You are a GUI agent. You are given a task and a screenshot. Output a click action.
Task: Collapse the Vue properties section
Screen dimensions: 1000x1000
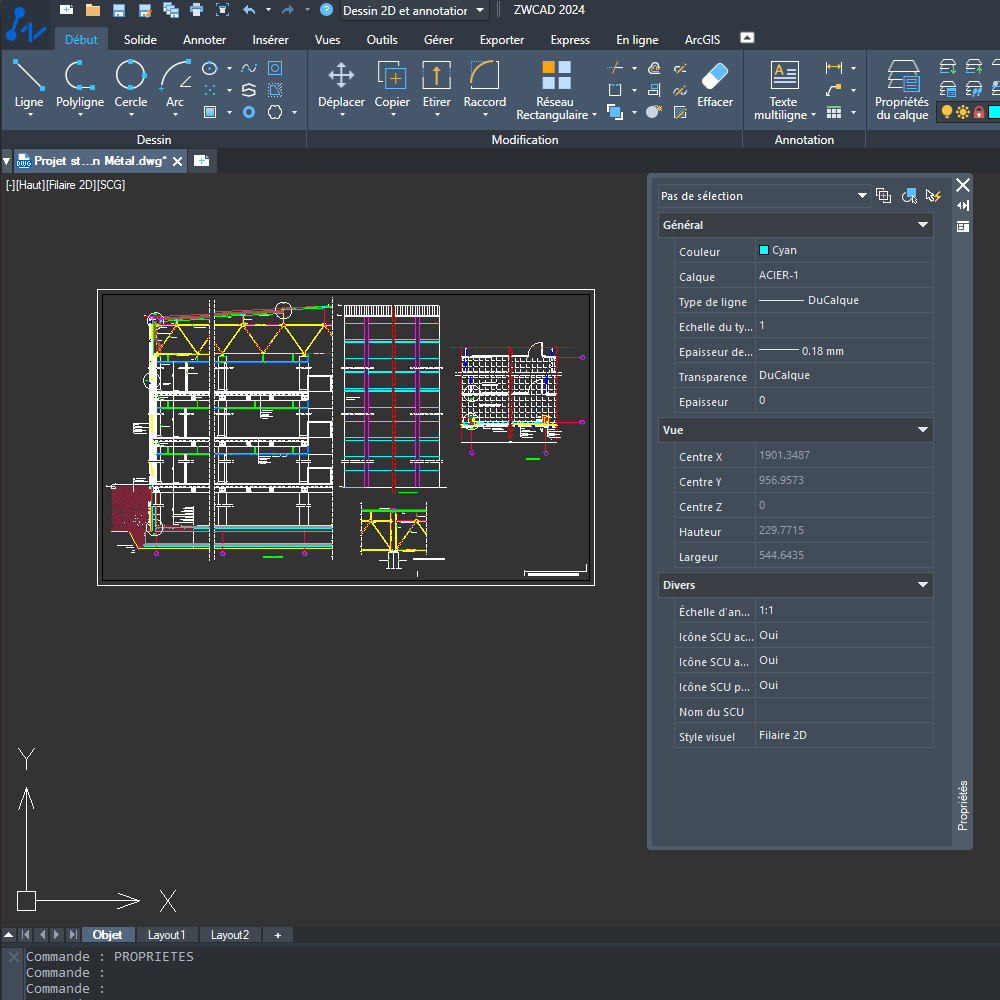coord(922,430)
